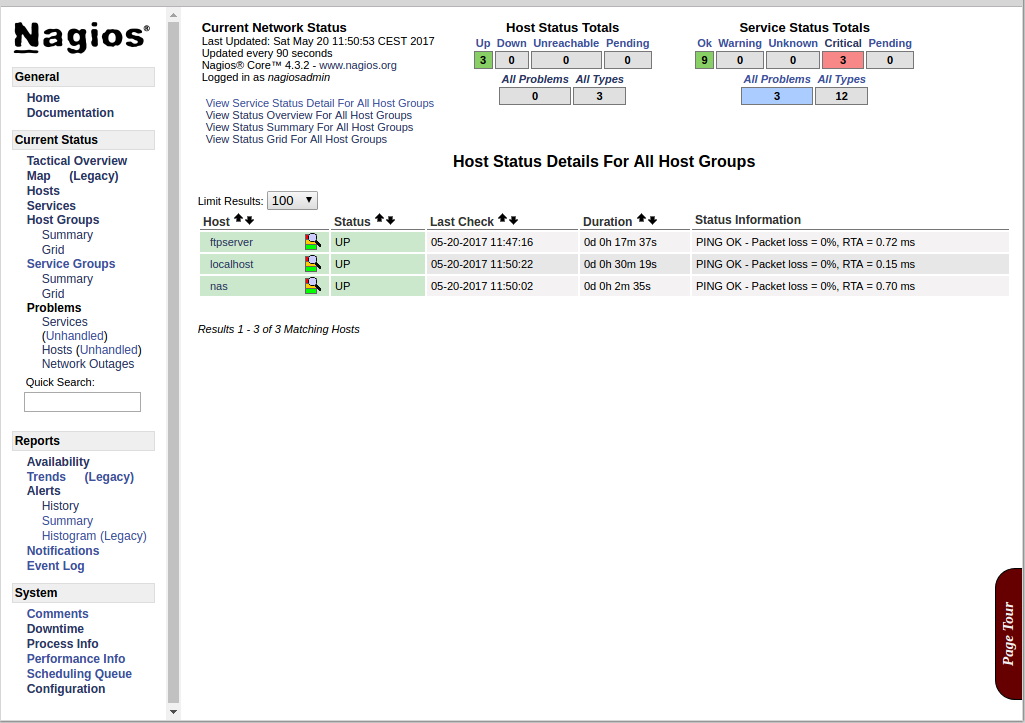Open Downtime under System
1025x723 pixels.
[56, 629]
